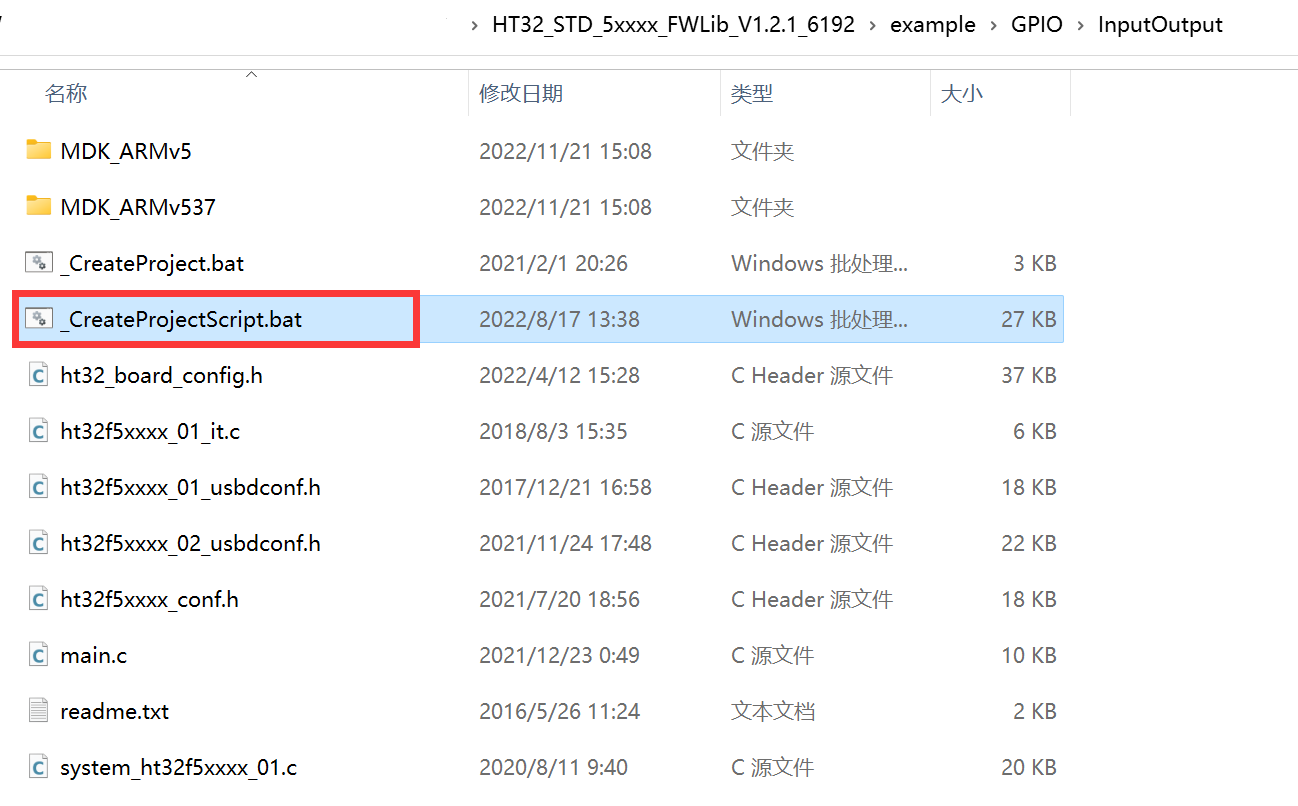
Task: Click the main.c source file icon
Action: point(38,655)
